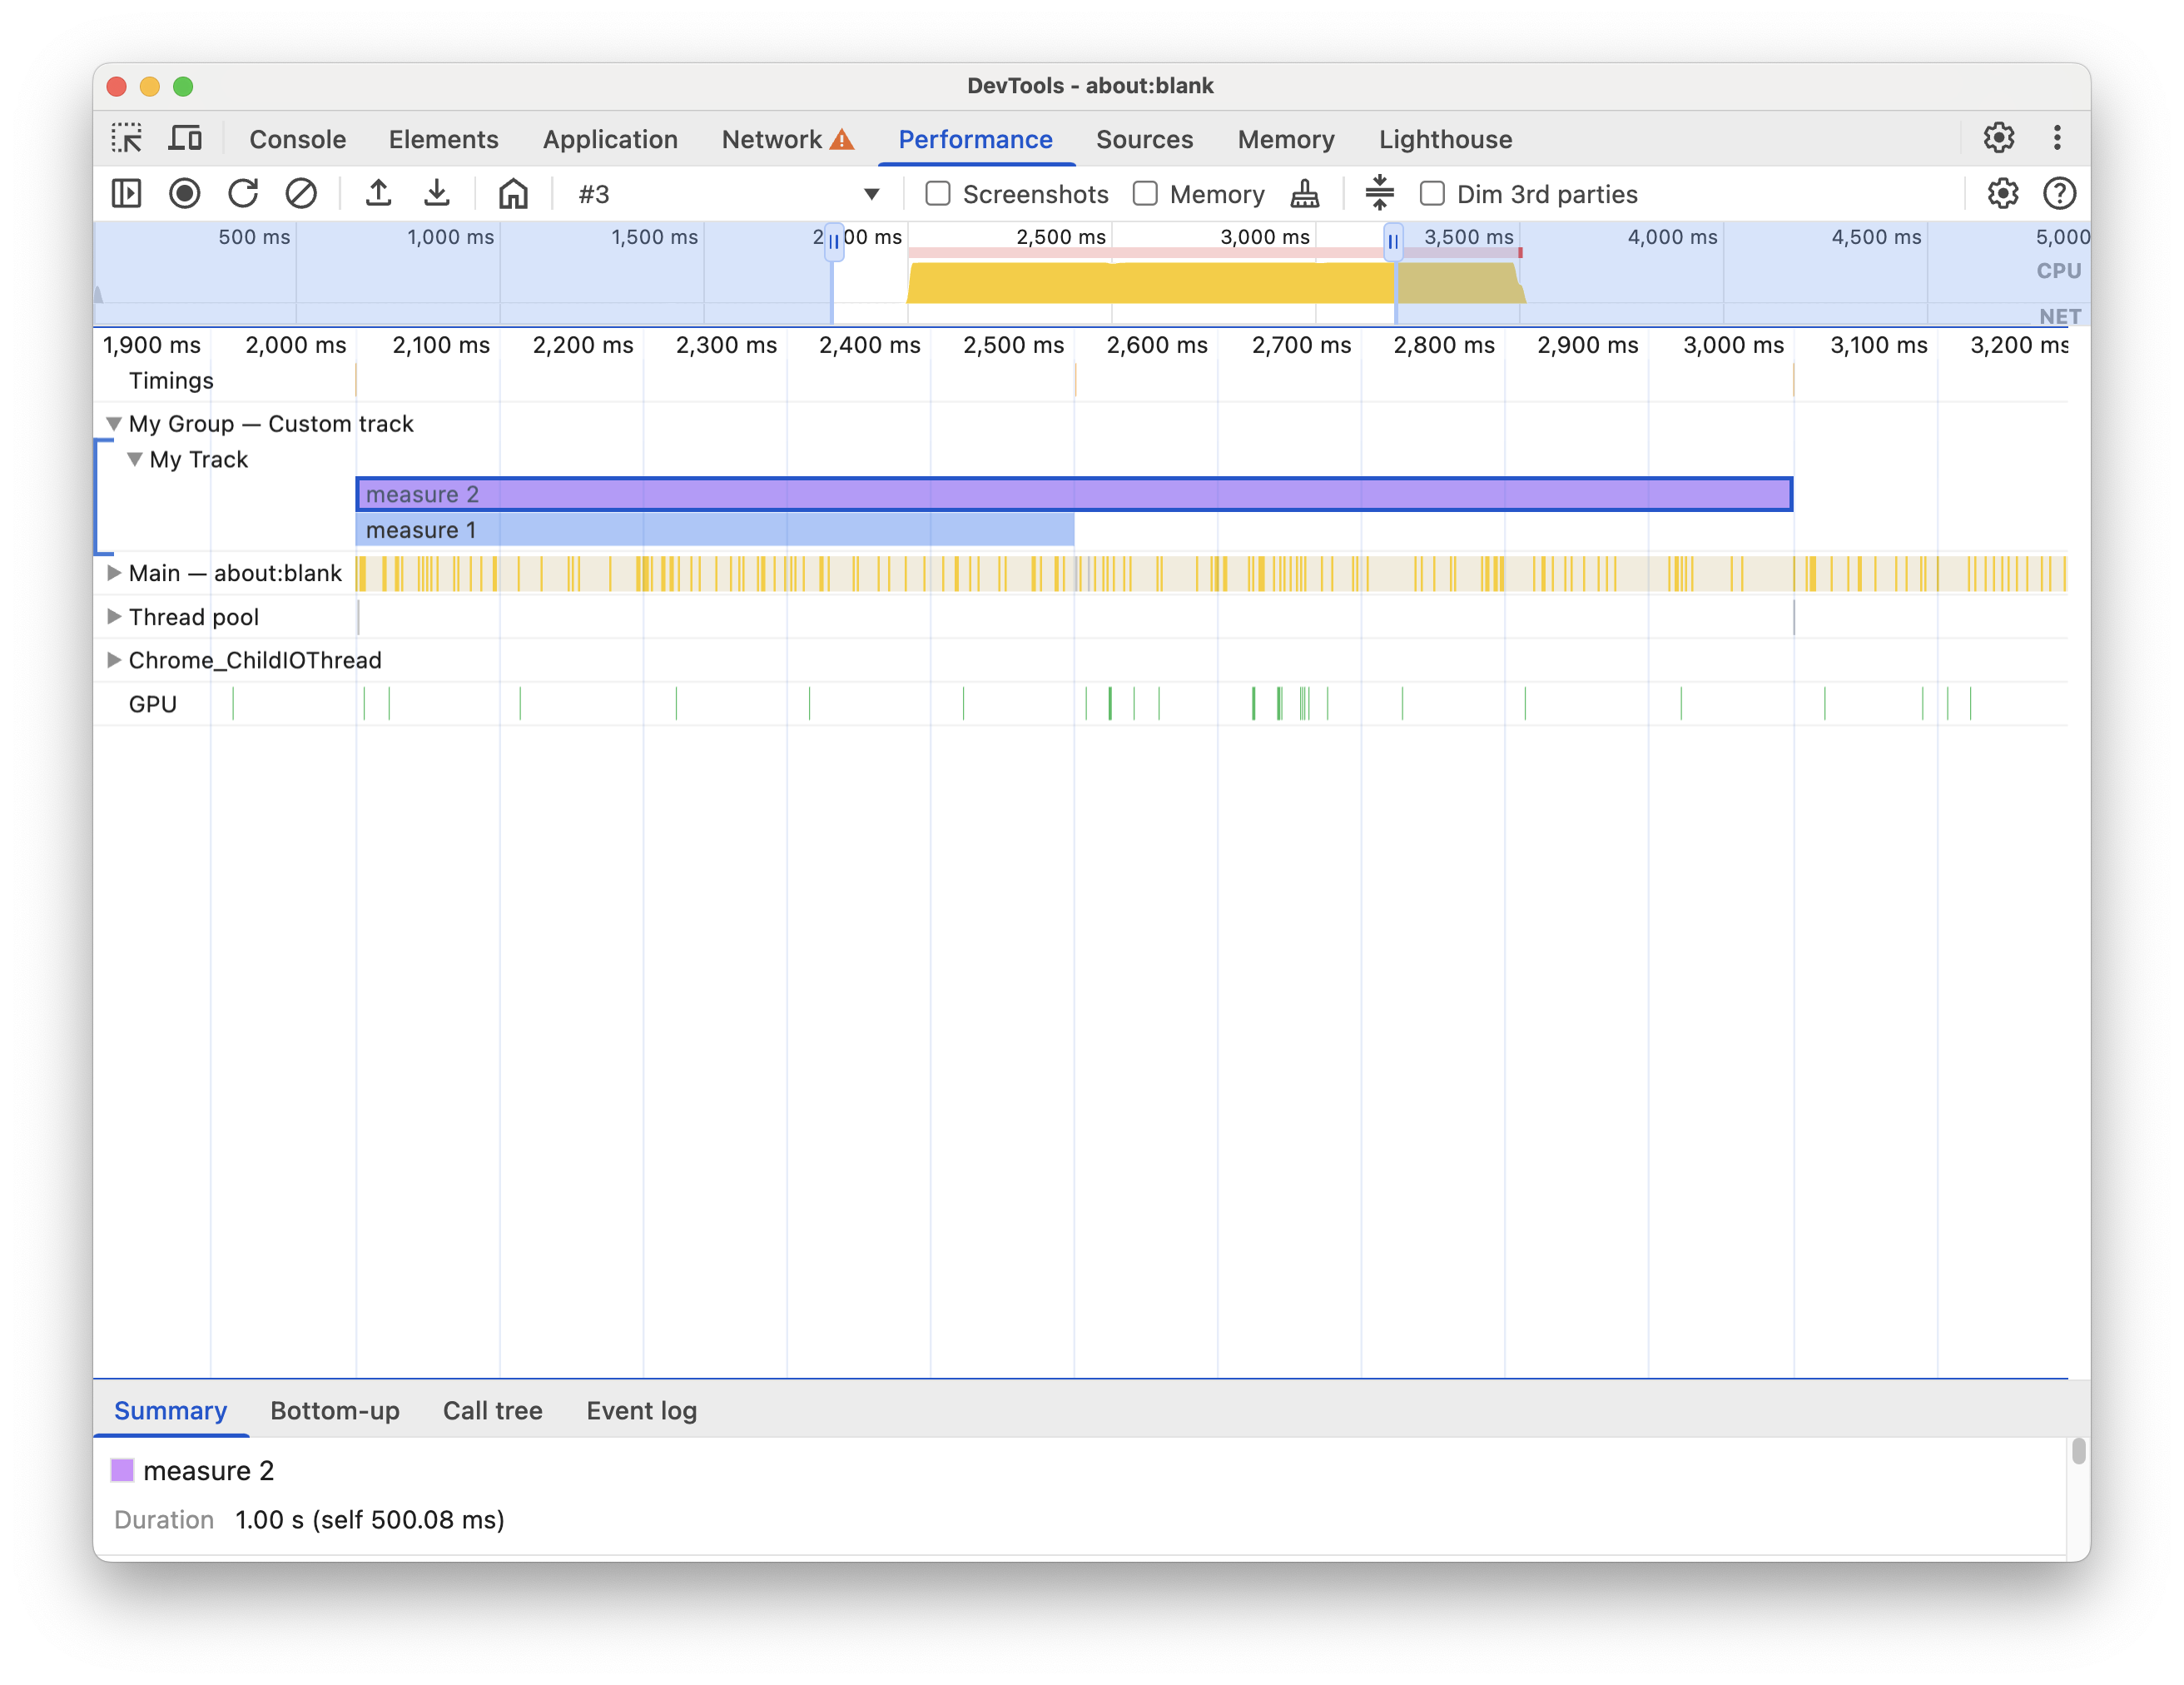Image resolution: width=2184 pixels, height=1685 pixels.
Task: Click the reload and profile button
Action: 242,191
